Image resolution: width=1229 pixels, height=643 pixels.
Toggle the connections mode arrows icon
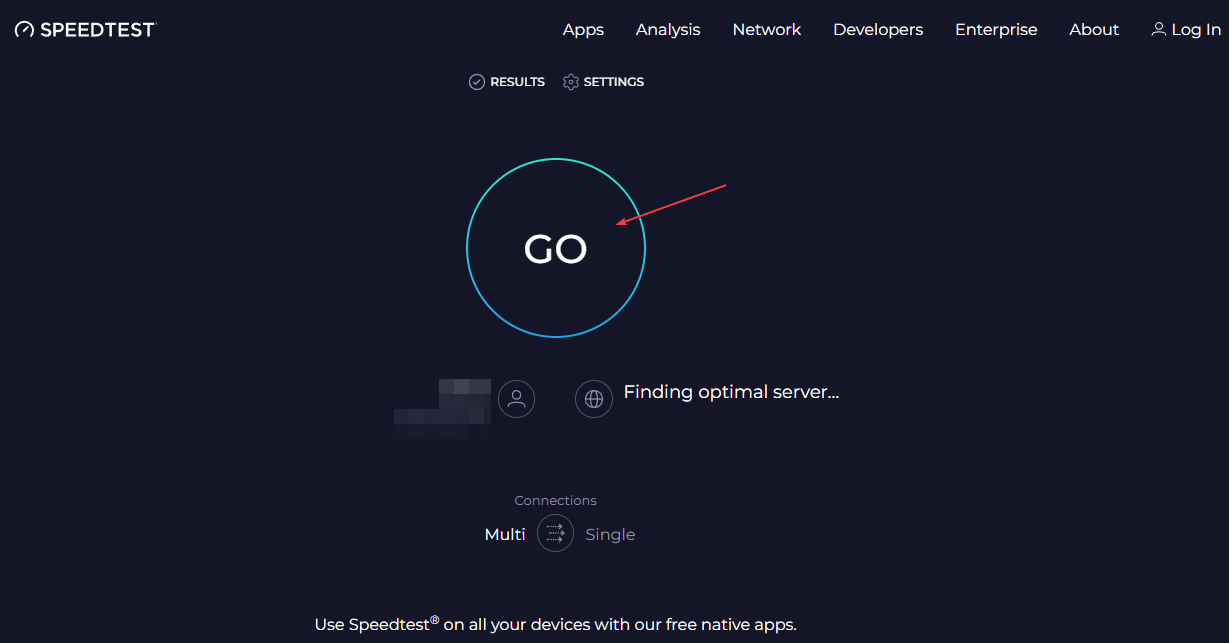pyautogui.click(x=556, y=534)
